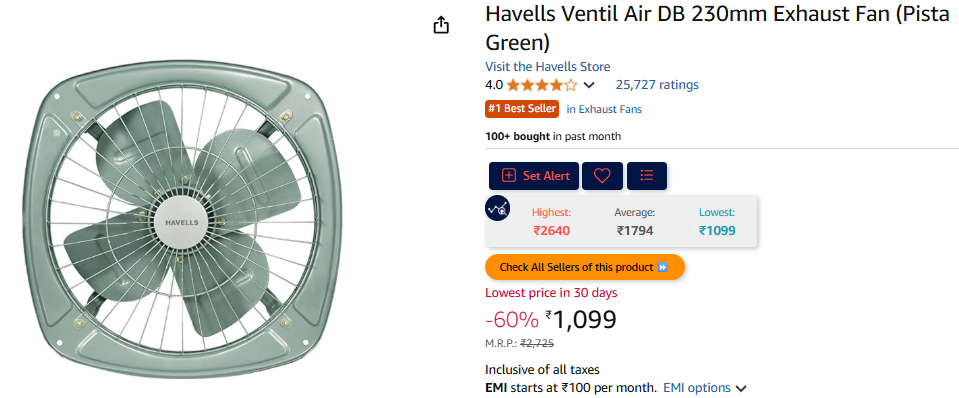Click the Highest price ₹2640 value

(552, 230)
